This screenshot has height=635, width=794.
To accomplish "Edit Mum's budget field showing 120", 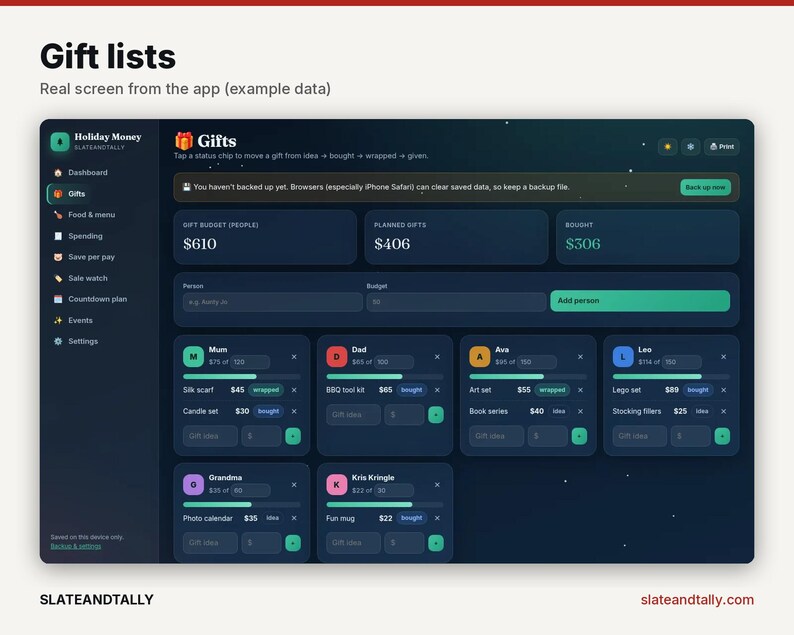I will pos(250,362).
